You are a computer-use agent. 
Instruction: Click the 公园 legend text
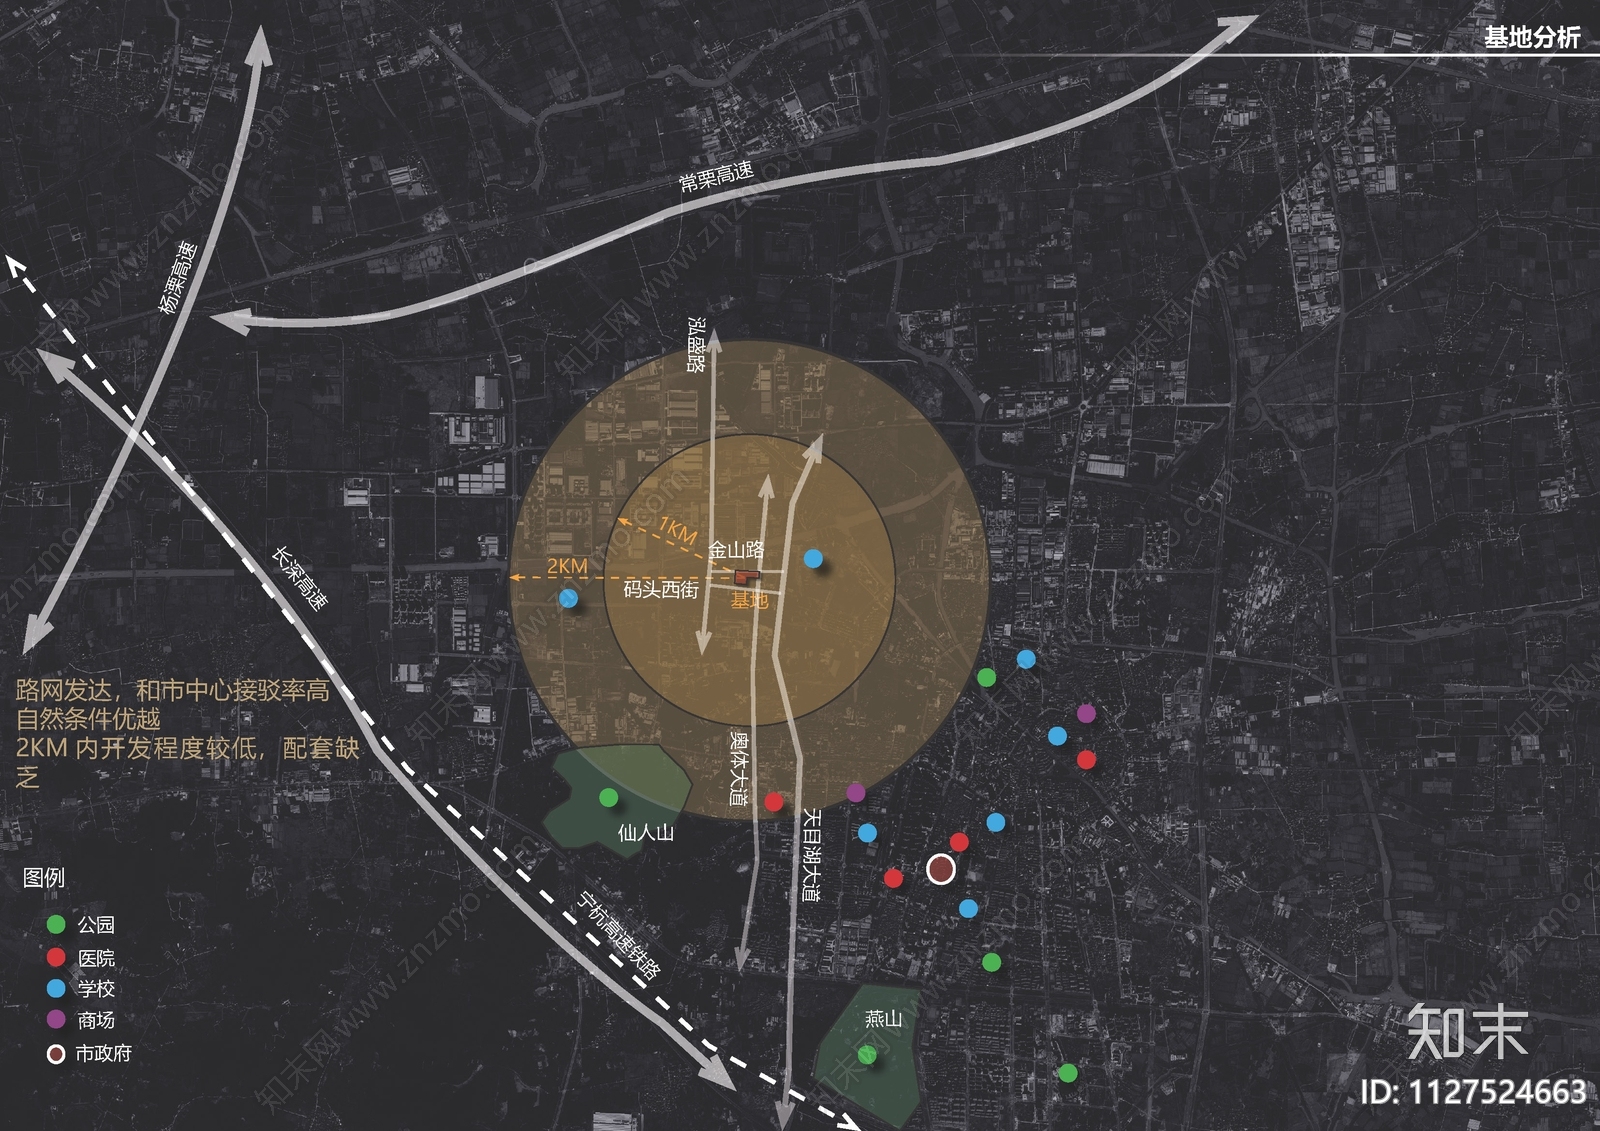click(x=96, y=925)
